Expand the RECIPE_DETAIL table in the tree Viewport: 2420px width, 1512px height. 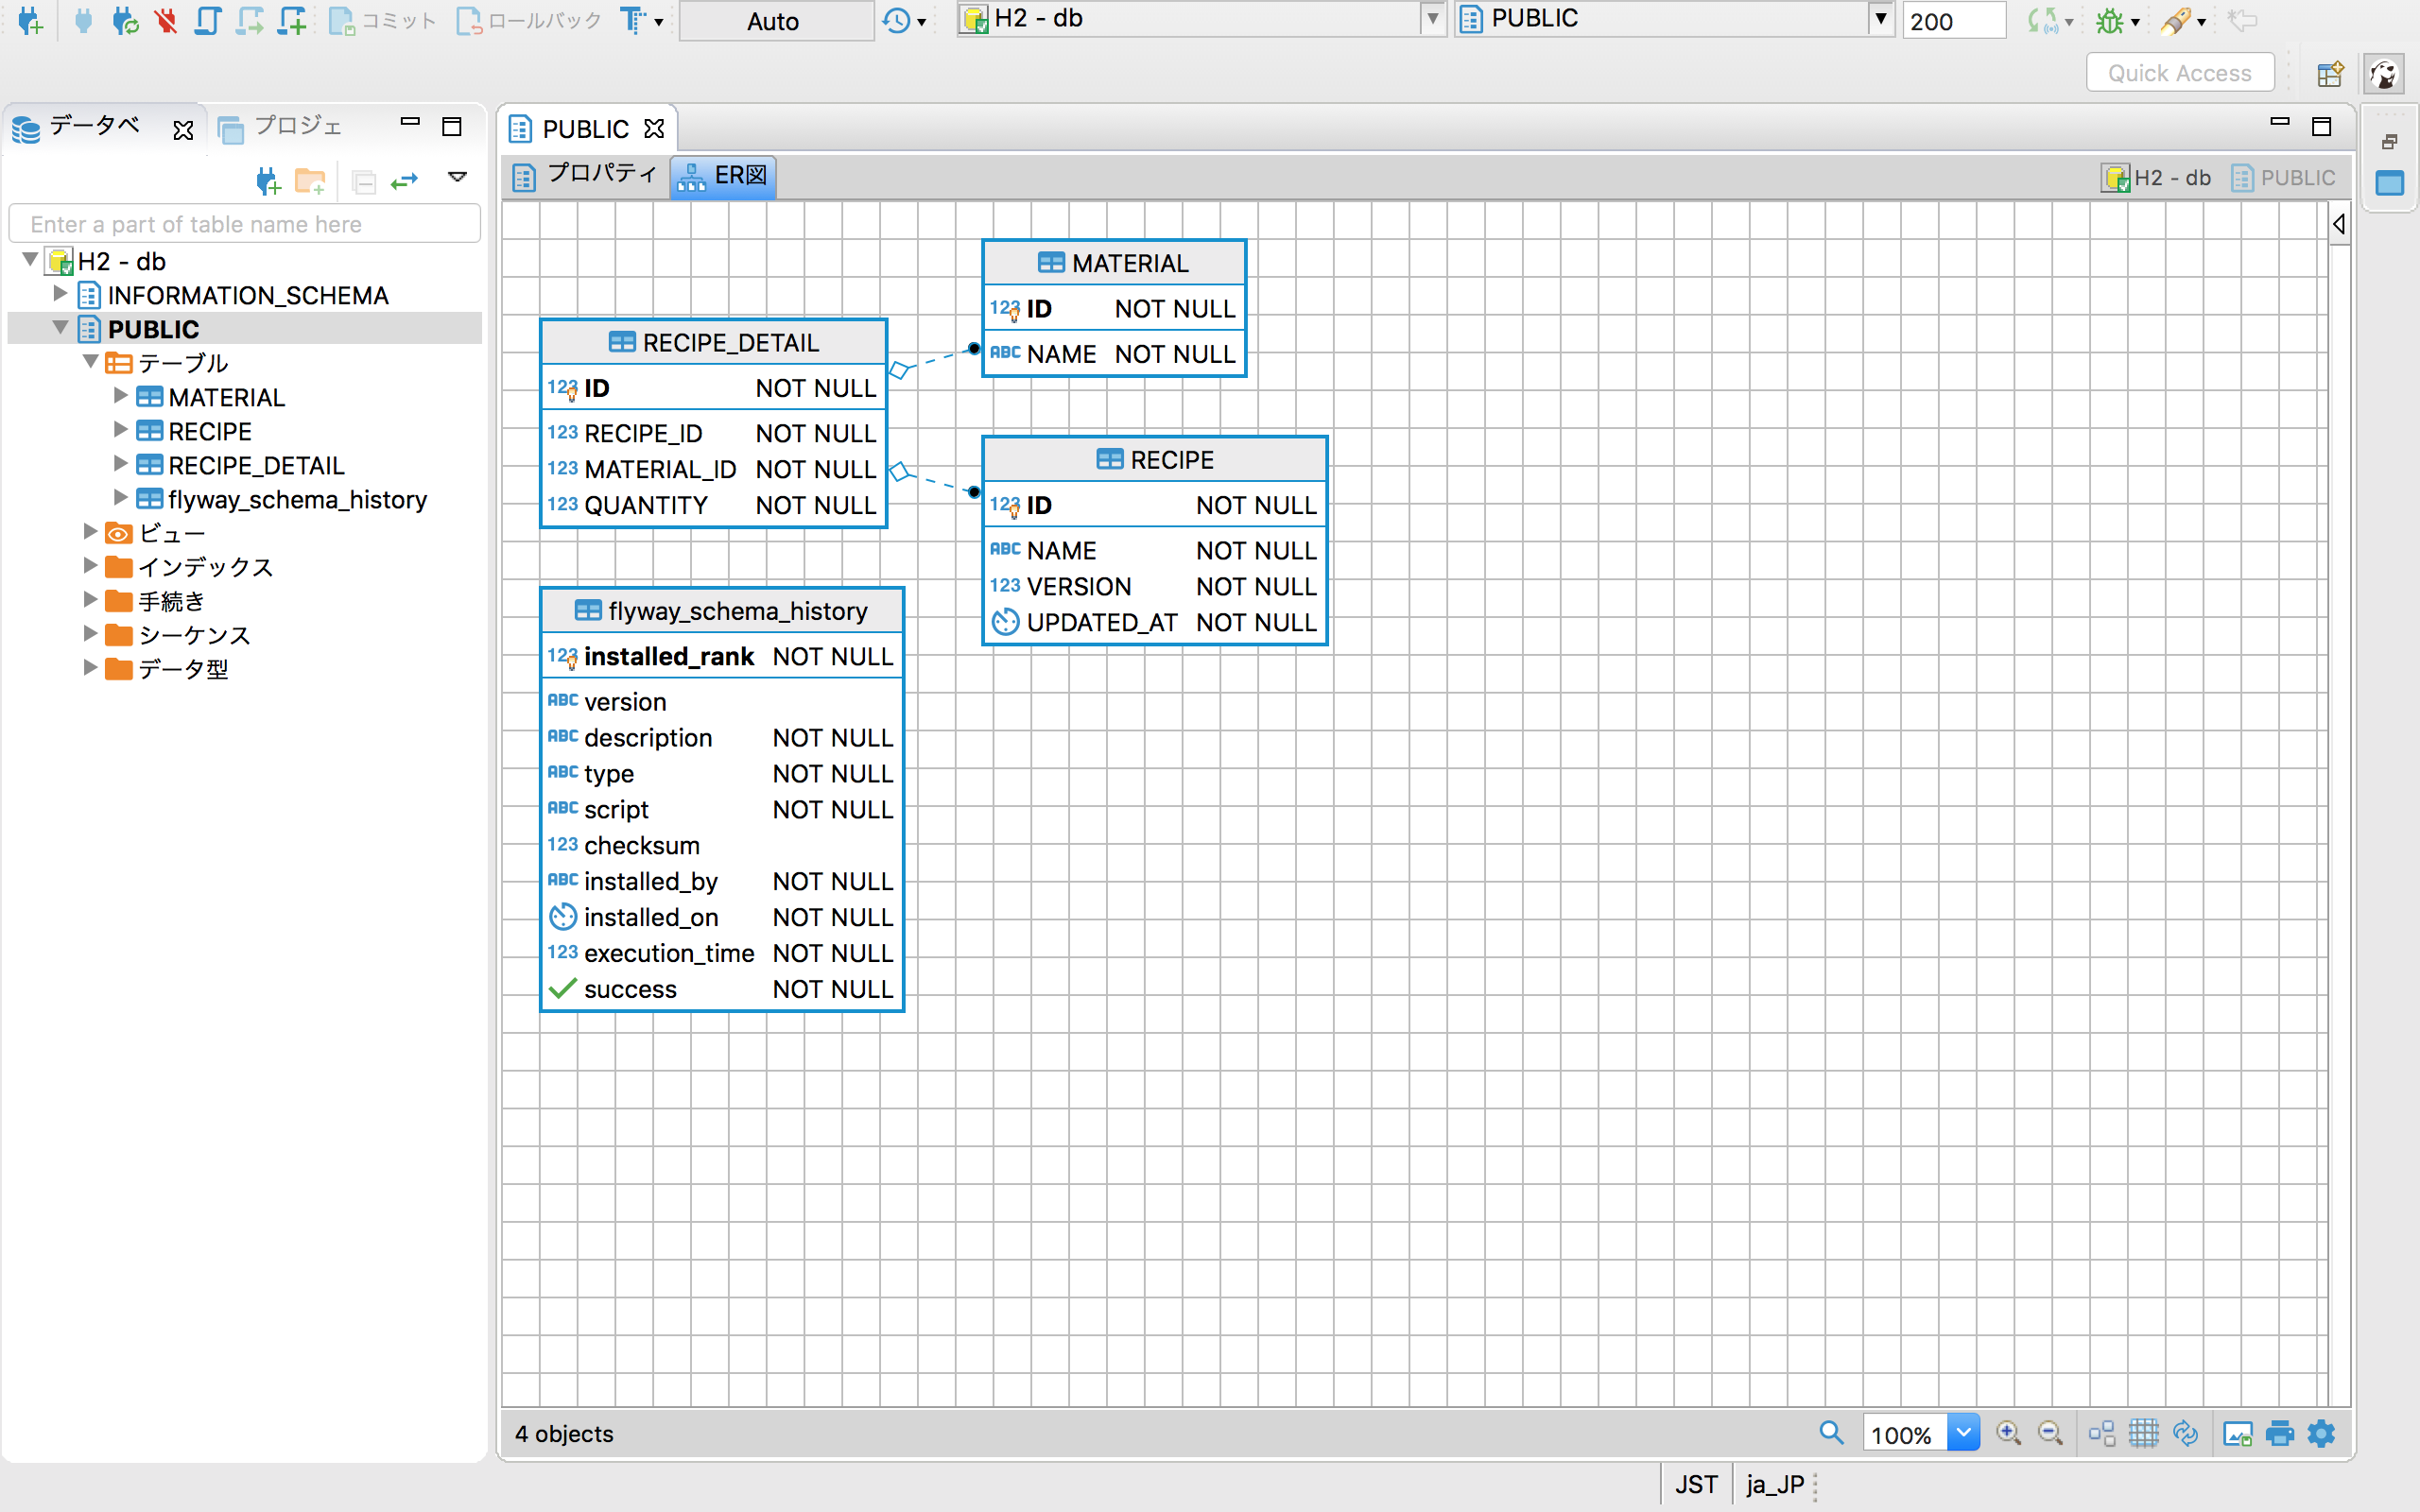point(120,464)
